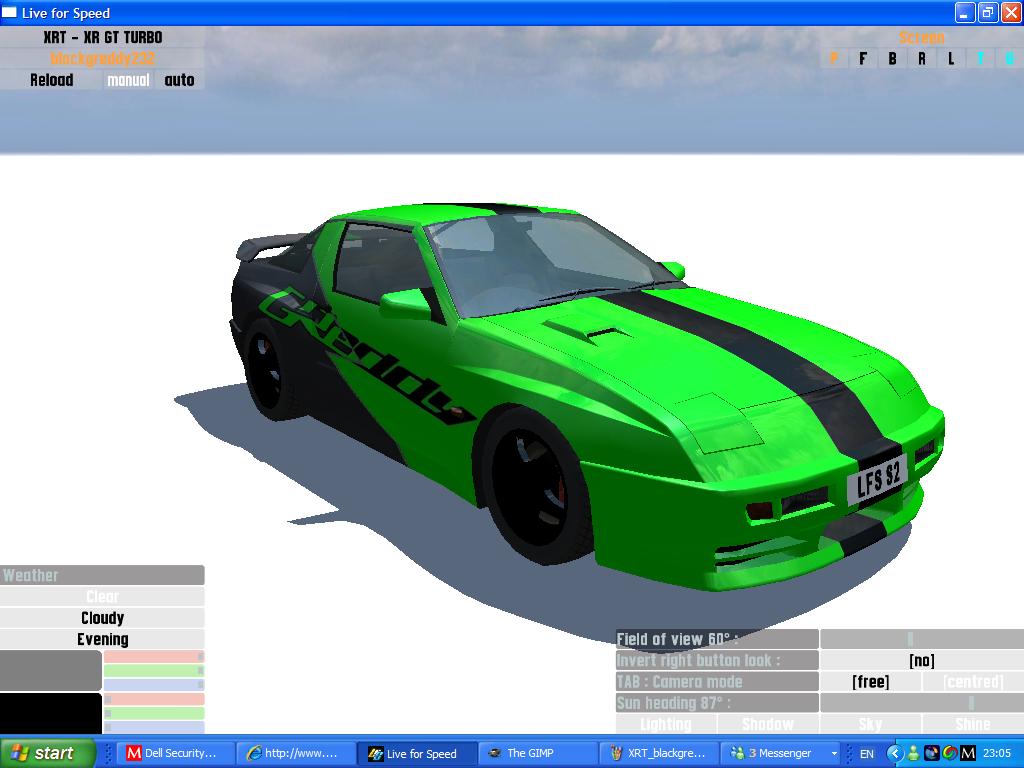The width and height of the screenshot is (1024, 768).
Task: Adjust lower red color slider
Action: (154, 699)
